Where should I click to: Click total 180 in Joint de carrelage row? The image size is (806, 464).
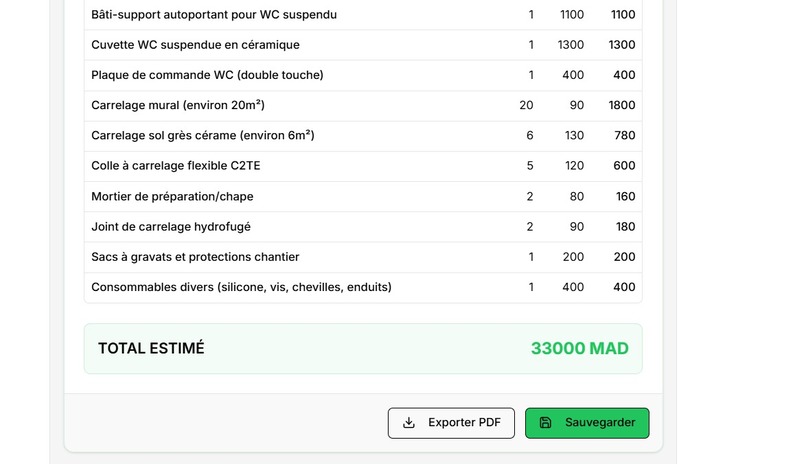coord(626,227)
